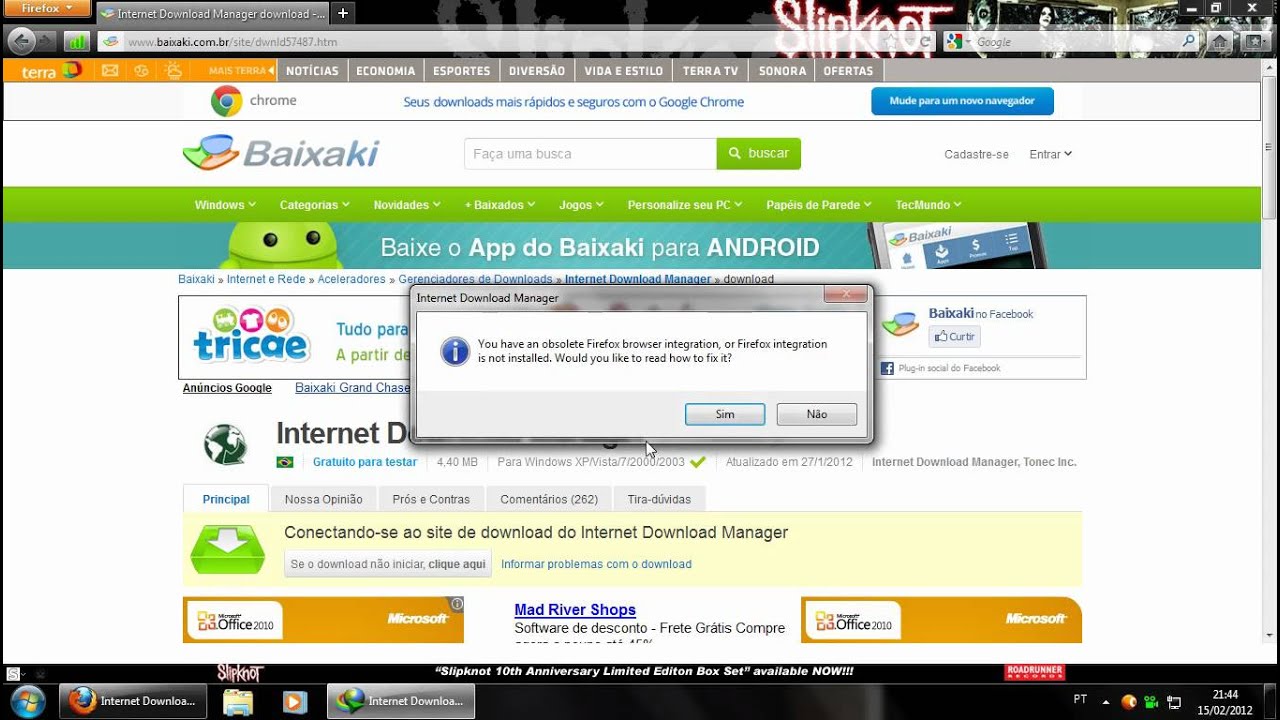Click the search magnifier in Google box
Viewport: 1280px width, 720px height.
[x=1188, y=42]
